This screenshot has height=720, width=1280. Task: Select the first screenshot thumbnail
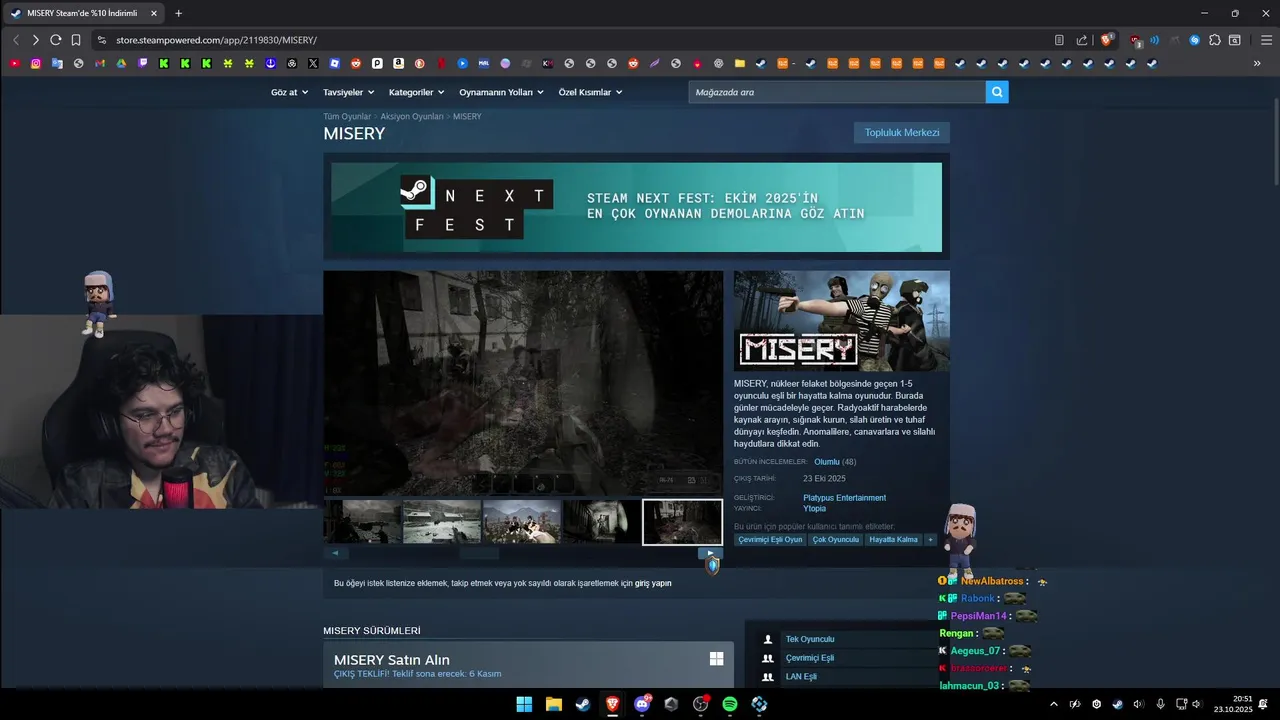click(x=361, y=522)
